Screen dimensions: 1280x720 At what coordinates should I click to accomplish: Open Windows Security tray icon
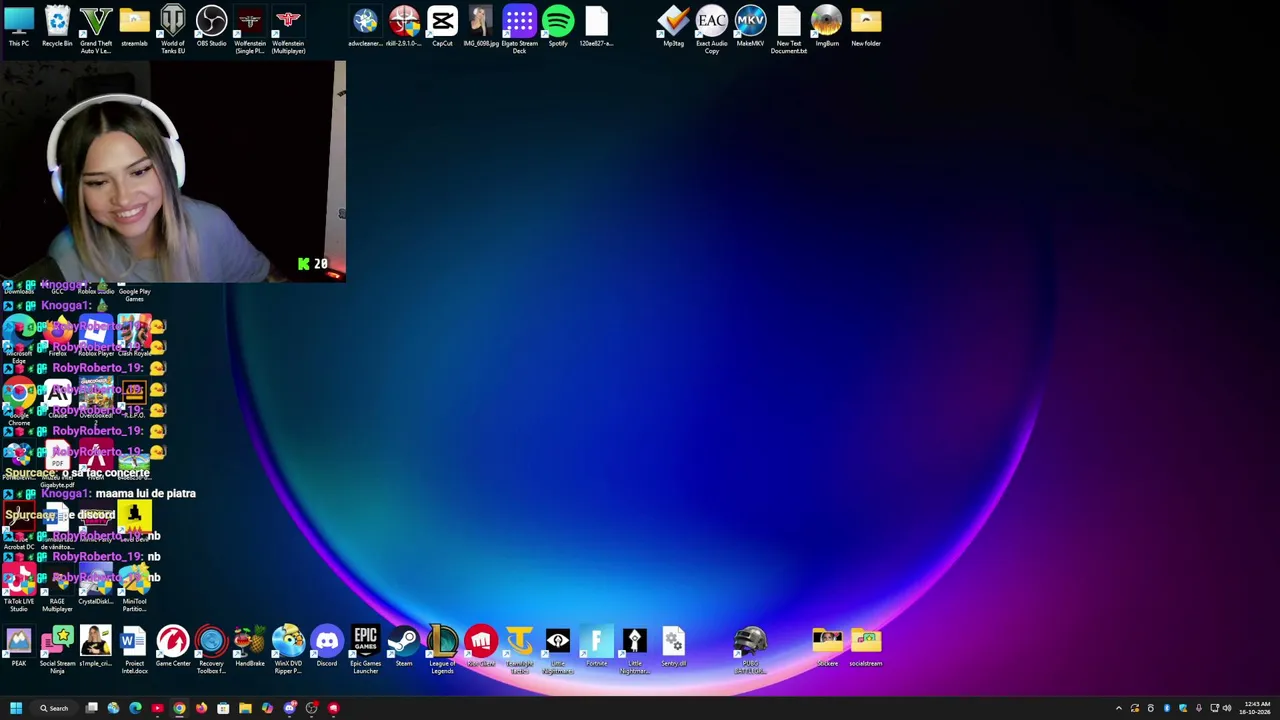click(1183, 708)
